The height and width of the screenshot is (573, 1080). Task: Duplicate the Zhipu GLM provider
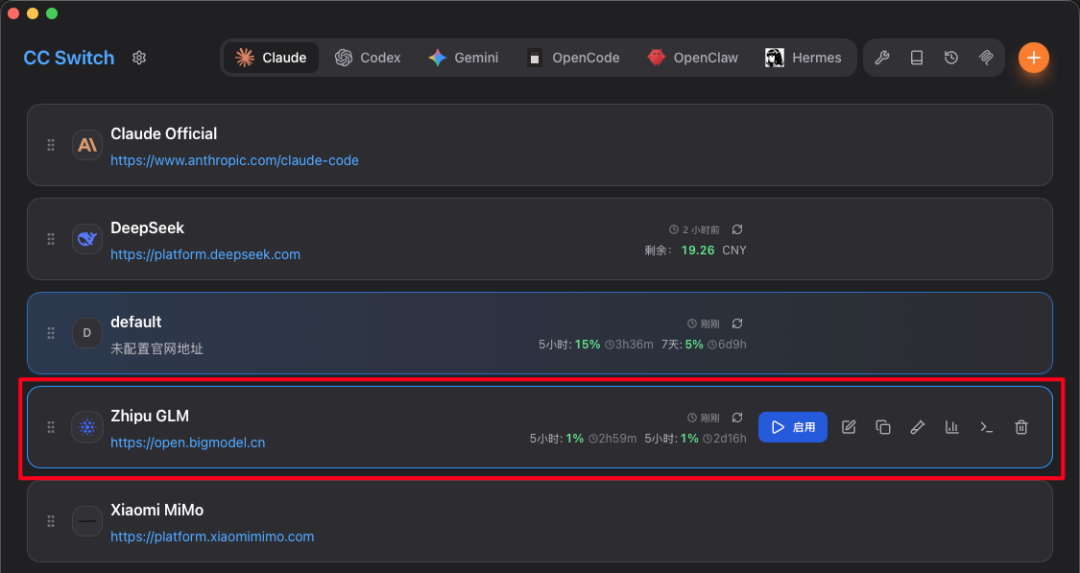point(883,427)
